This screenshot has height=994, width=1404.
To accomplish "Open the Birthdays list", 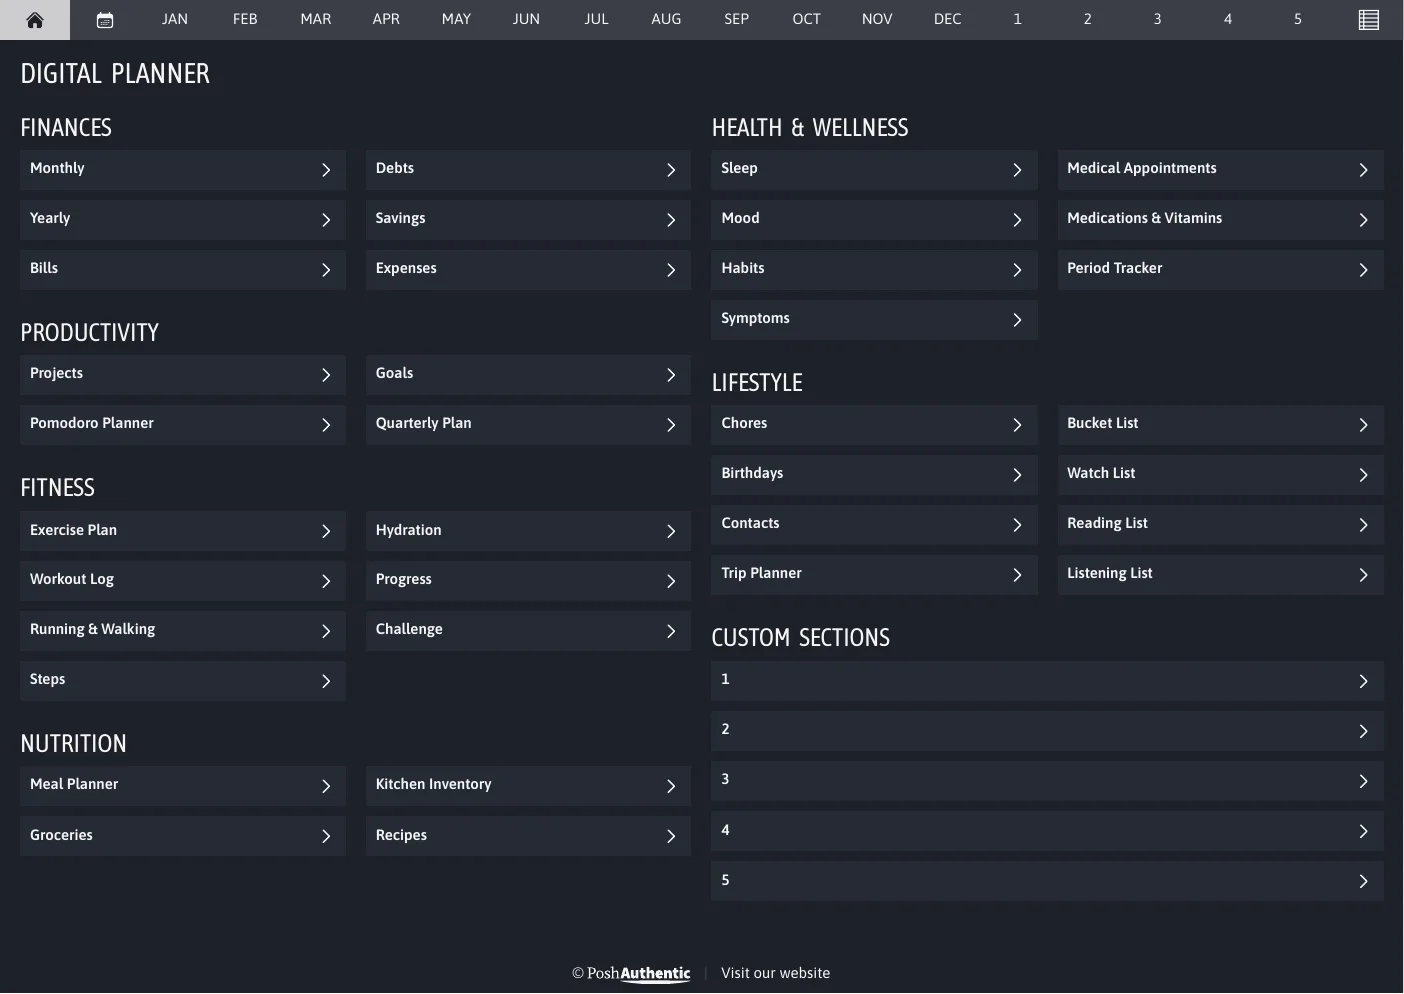I will point(874,475).
